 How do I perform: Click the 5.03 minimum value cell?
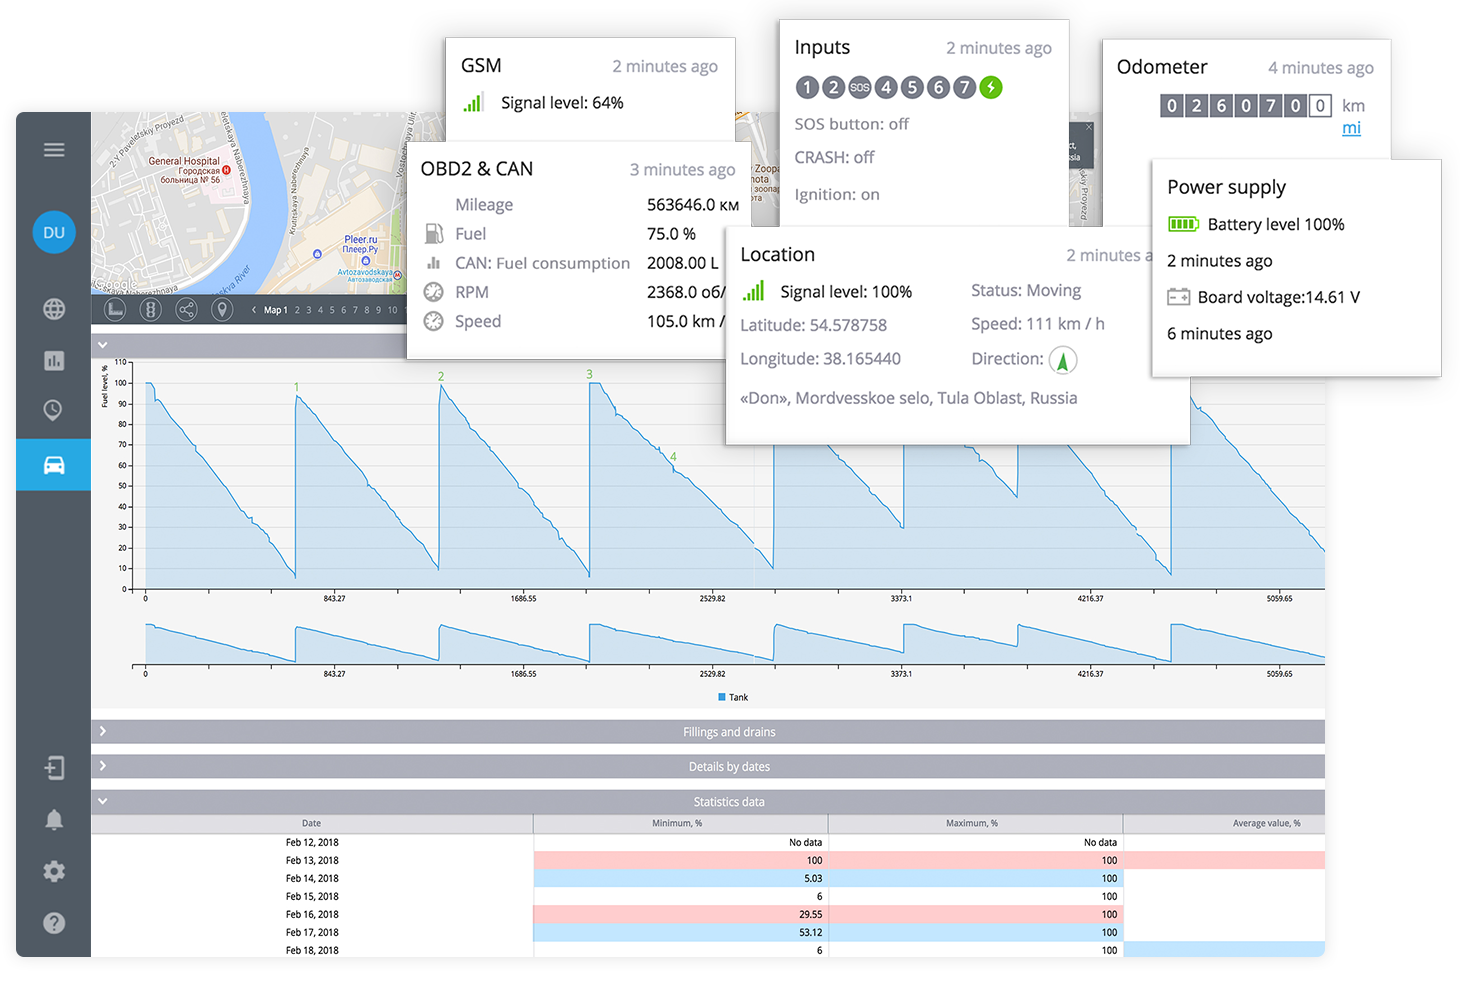(x=681, y=878)
